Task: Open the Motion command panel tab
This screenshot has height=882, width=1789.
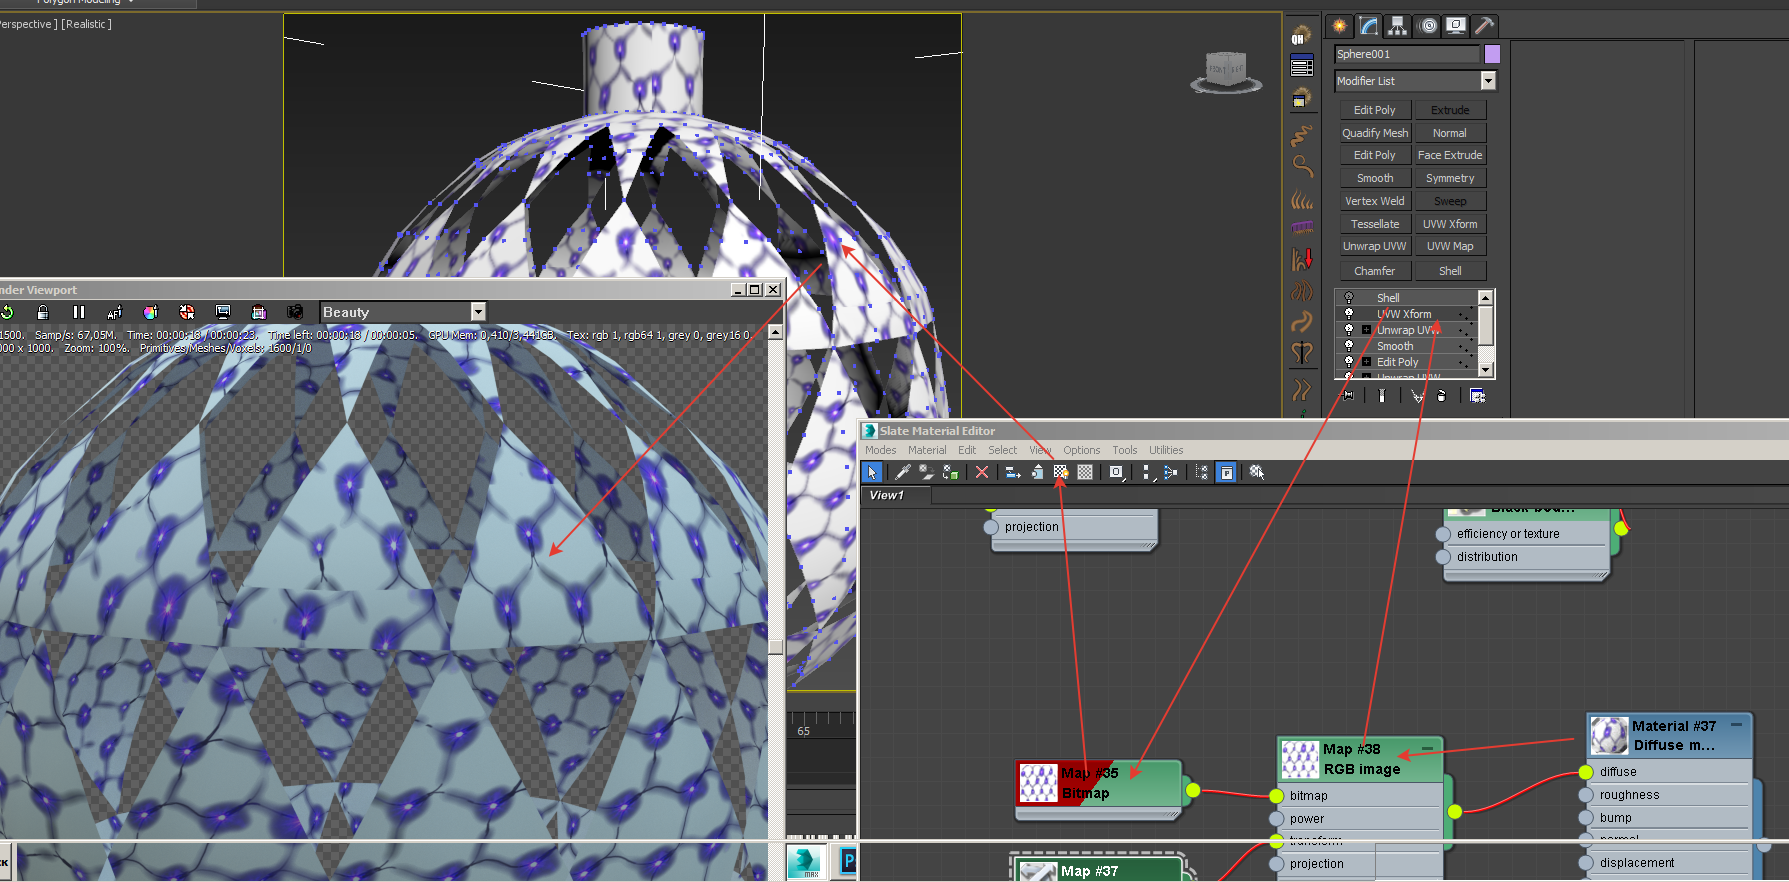Action: tap(1428, 26)
